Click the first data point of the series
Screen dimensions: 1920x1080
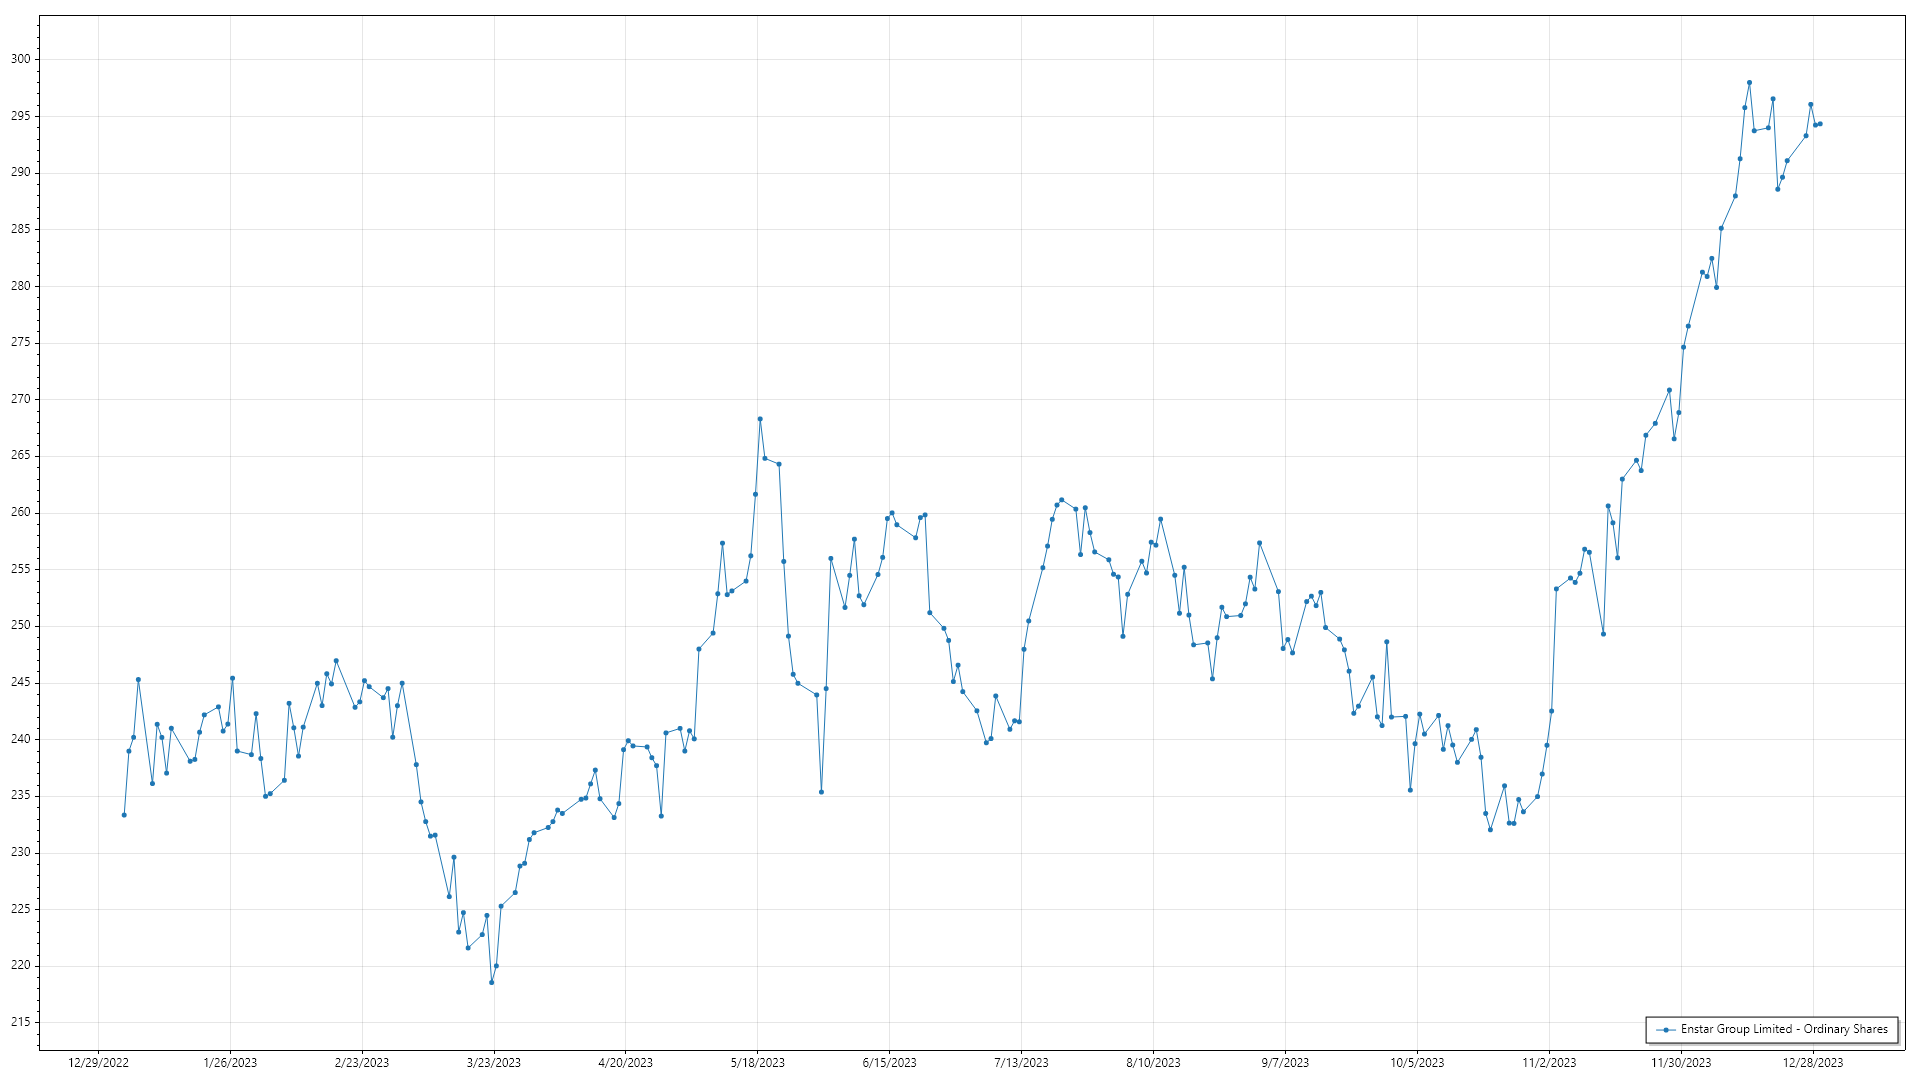coord(124,815)
